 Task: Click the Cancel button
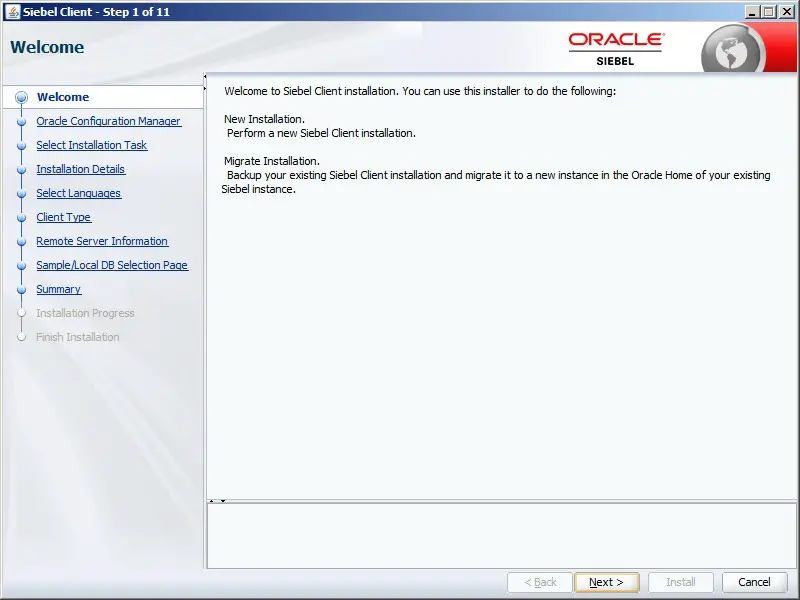[x=754, y=582]
